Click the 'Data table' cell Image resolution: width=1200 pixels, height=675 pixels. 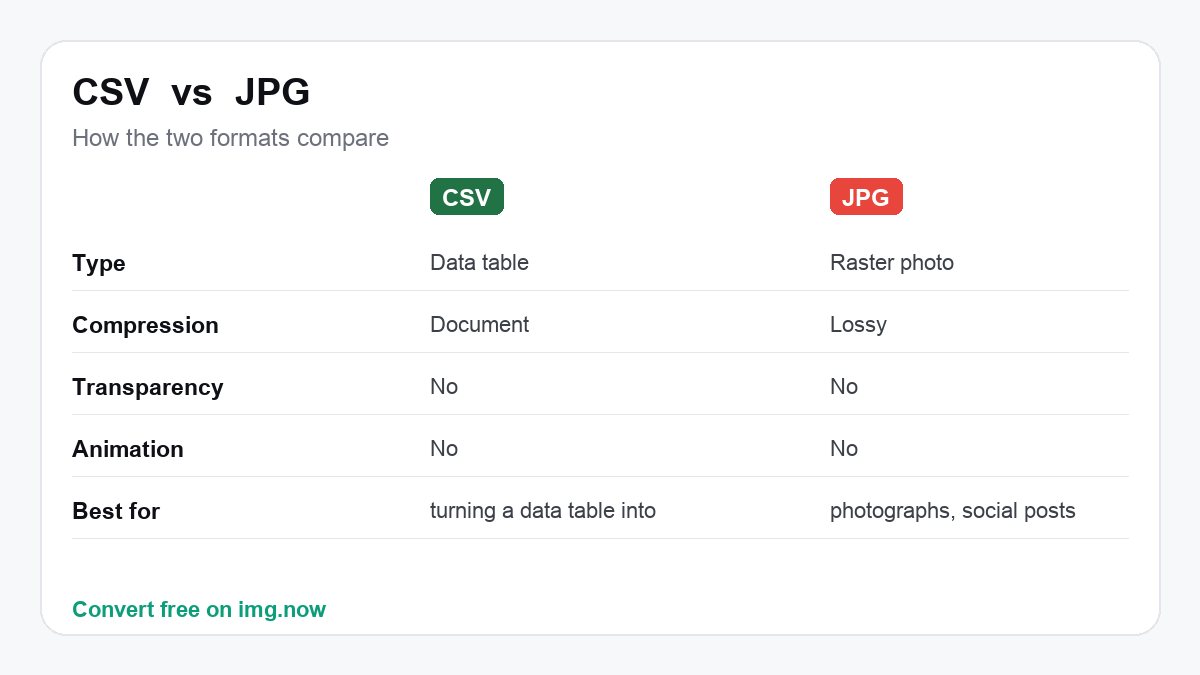coord(479,263)
